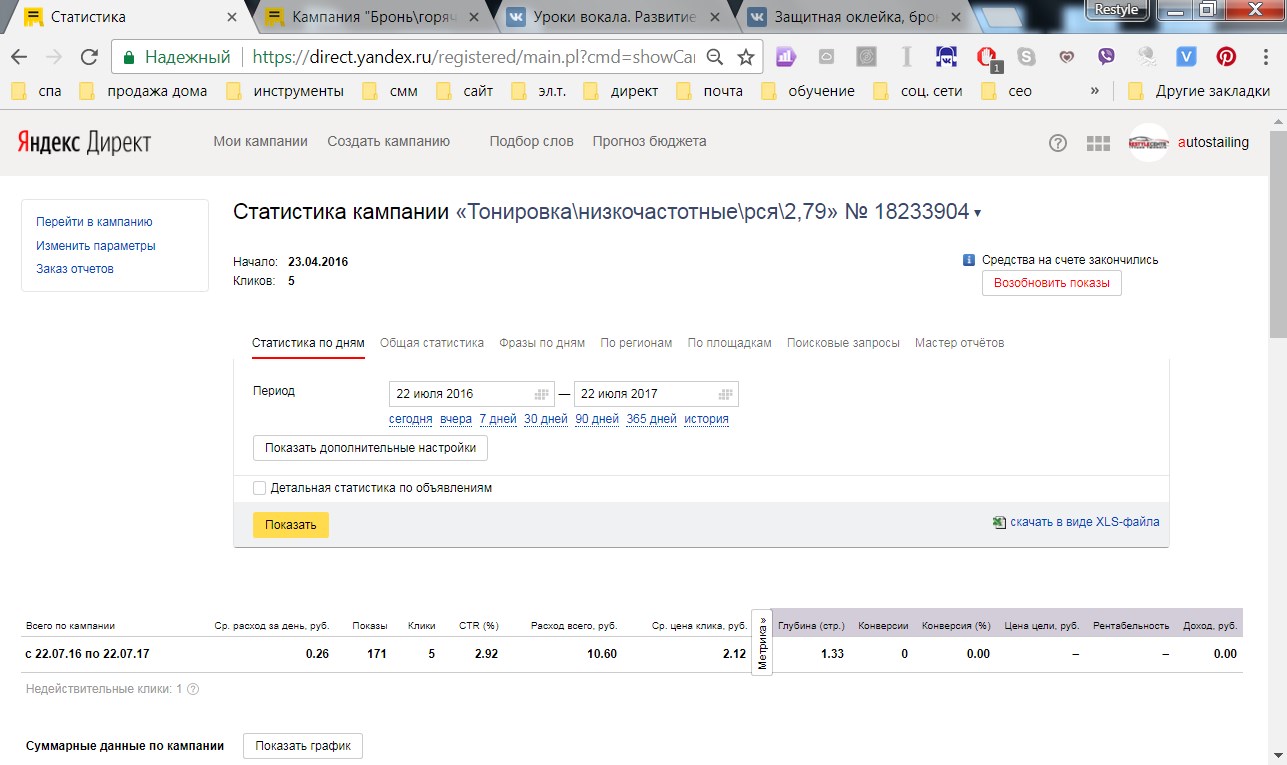Click the autostailing account avatar
Screen dimensions: 1287x765
tap(1149, 143)
